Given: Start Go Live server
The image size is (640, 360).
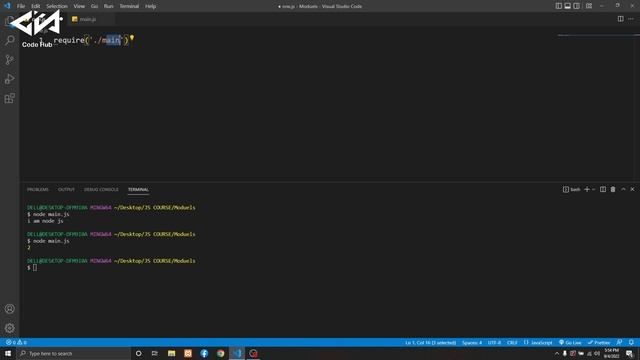Looking at the screenshot, I should tap(570, 342).
